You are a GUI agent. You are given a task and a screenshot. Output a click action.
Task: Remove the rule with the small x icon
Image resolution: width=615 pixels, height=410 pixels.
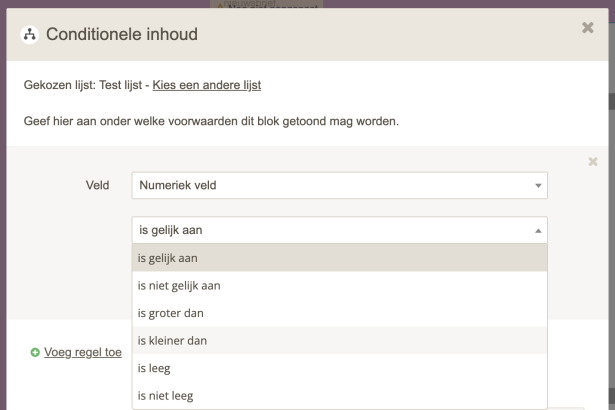point(593,161)
